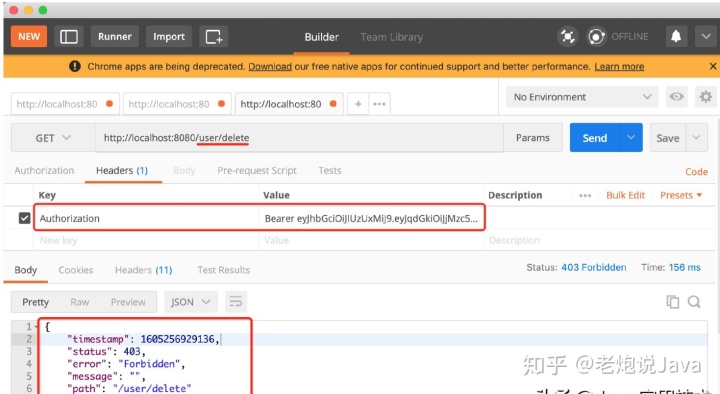The image size is (720, 394).
Task: Save the request
Action: click(668, 138)
